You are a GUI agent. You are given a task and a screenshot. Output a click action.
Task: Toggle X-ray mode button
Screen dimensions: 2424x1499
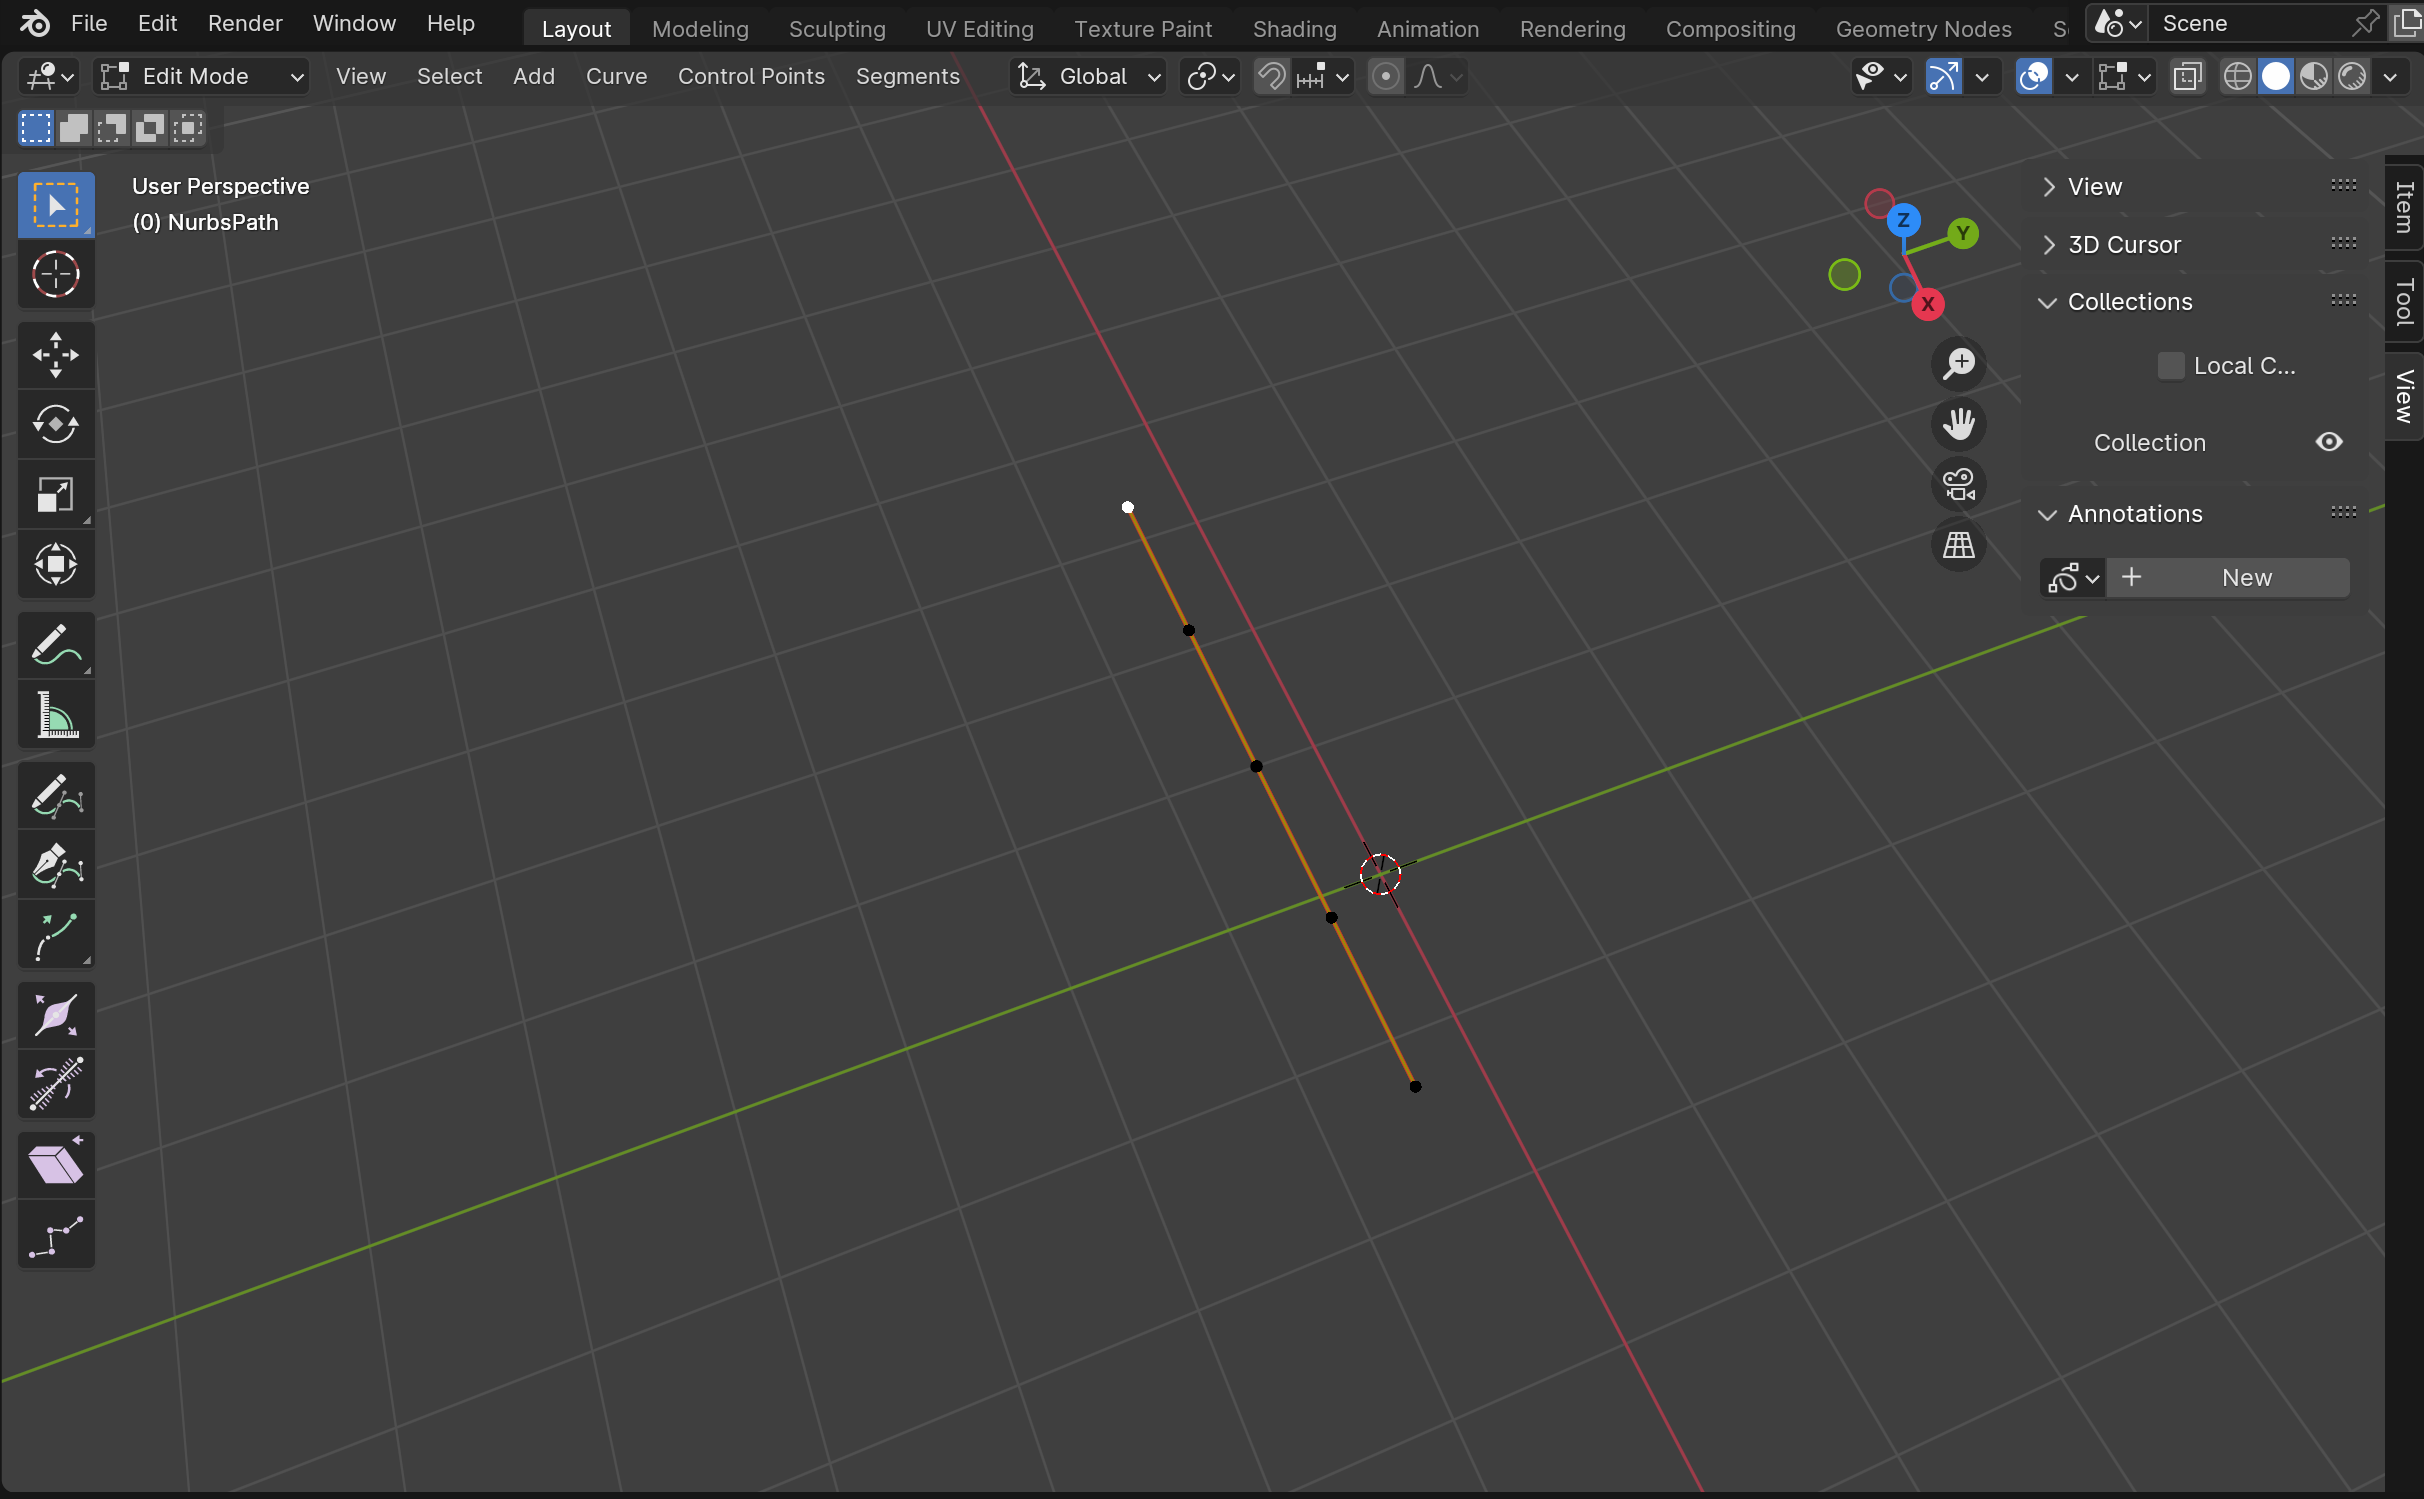click(x=2187, y=77)
